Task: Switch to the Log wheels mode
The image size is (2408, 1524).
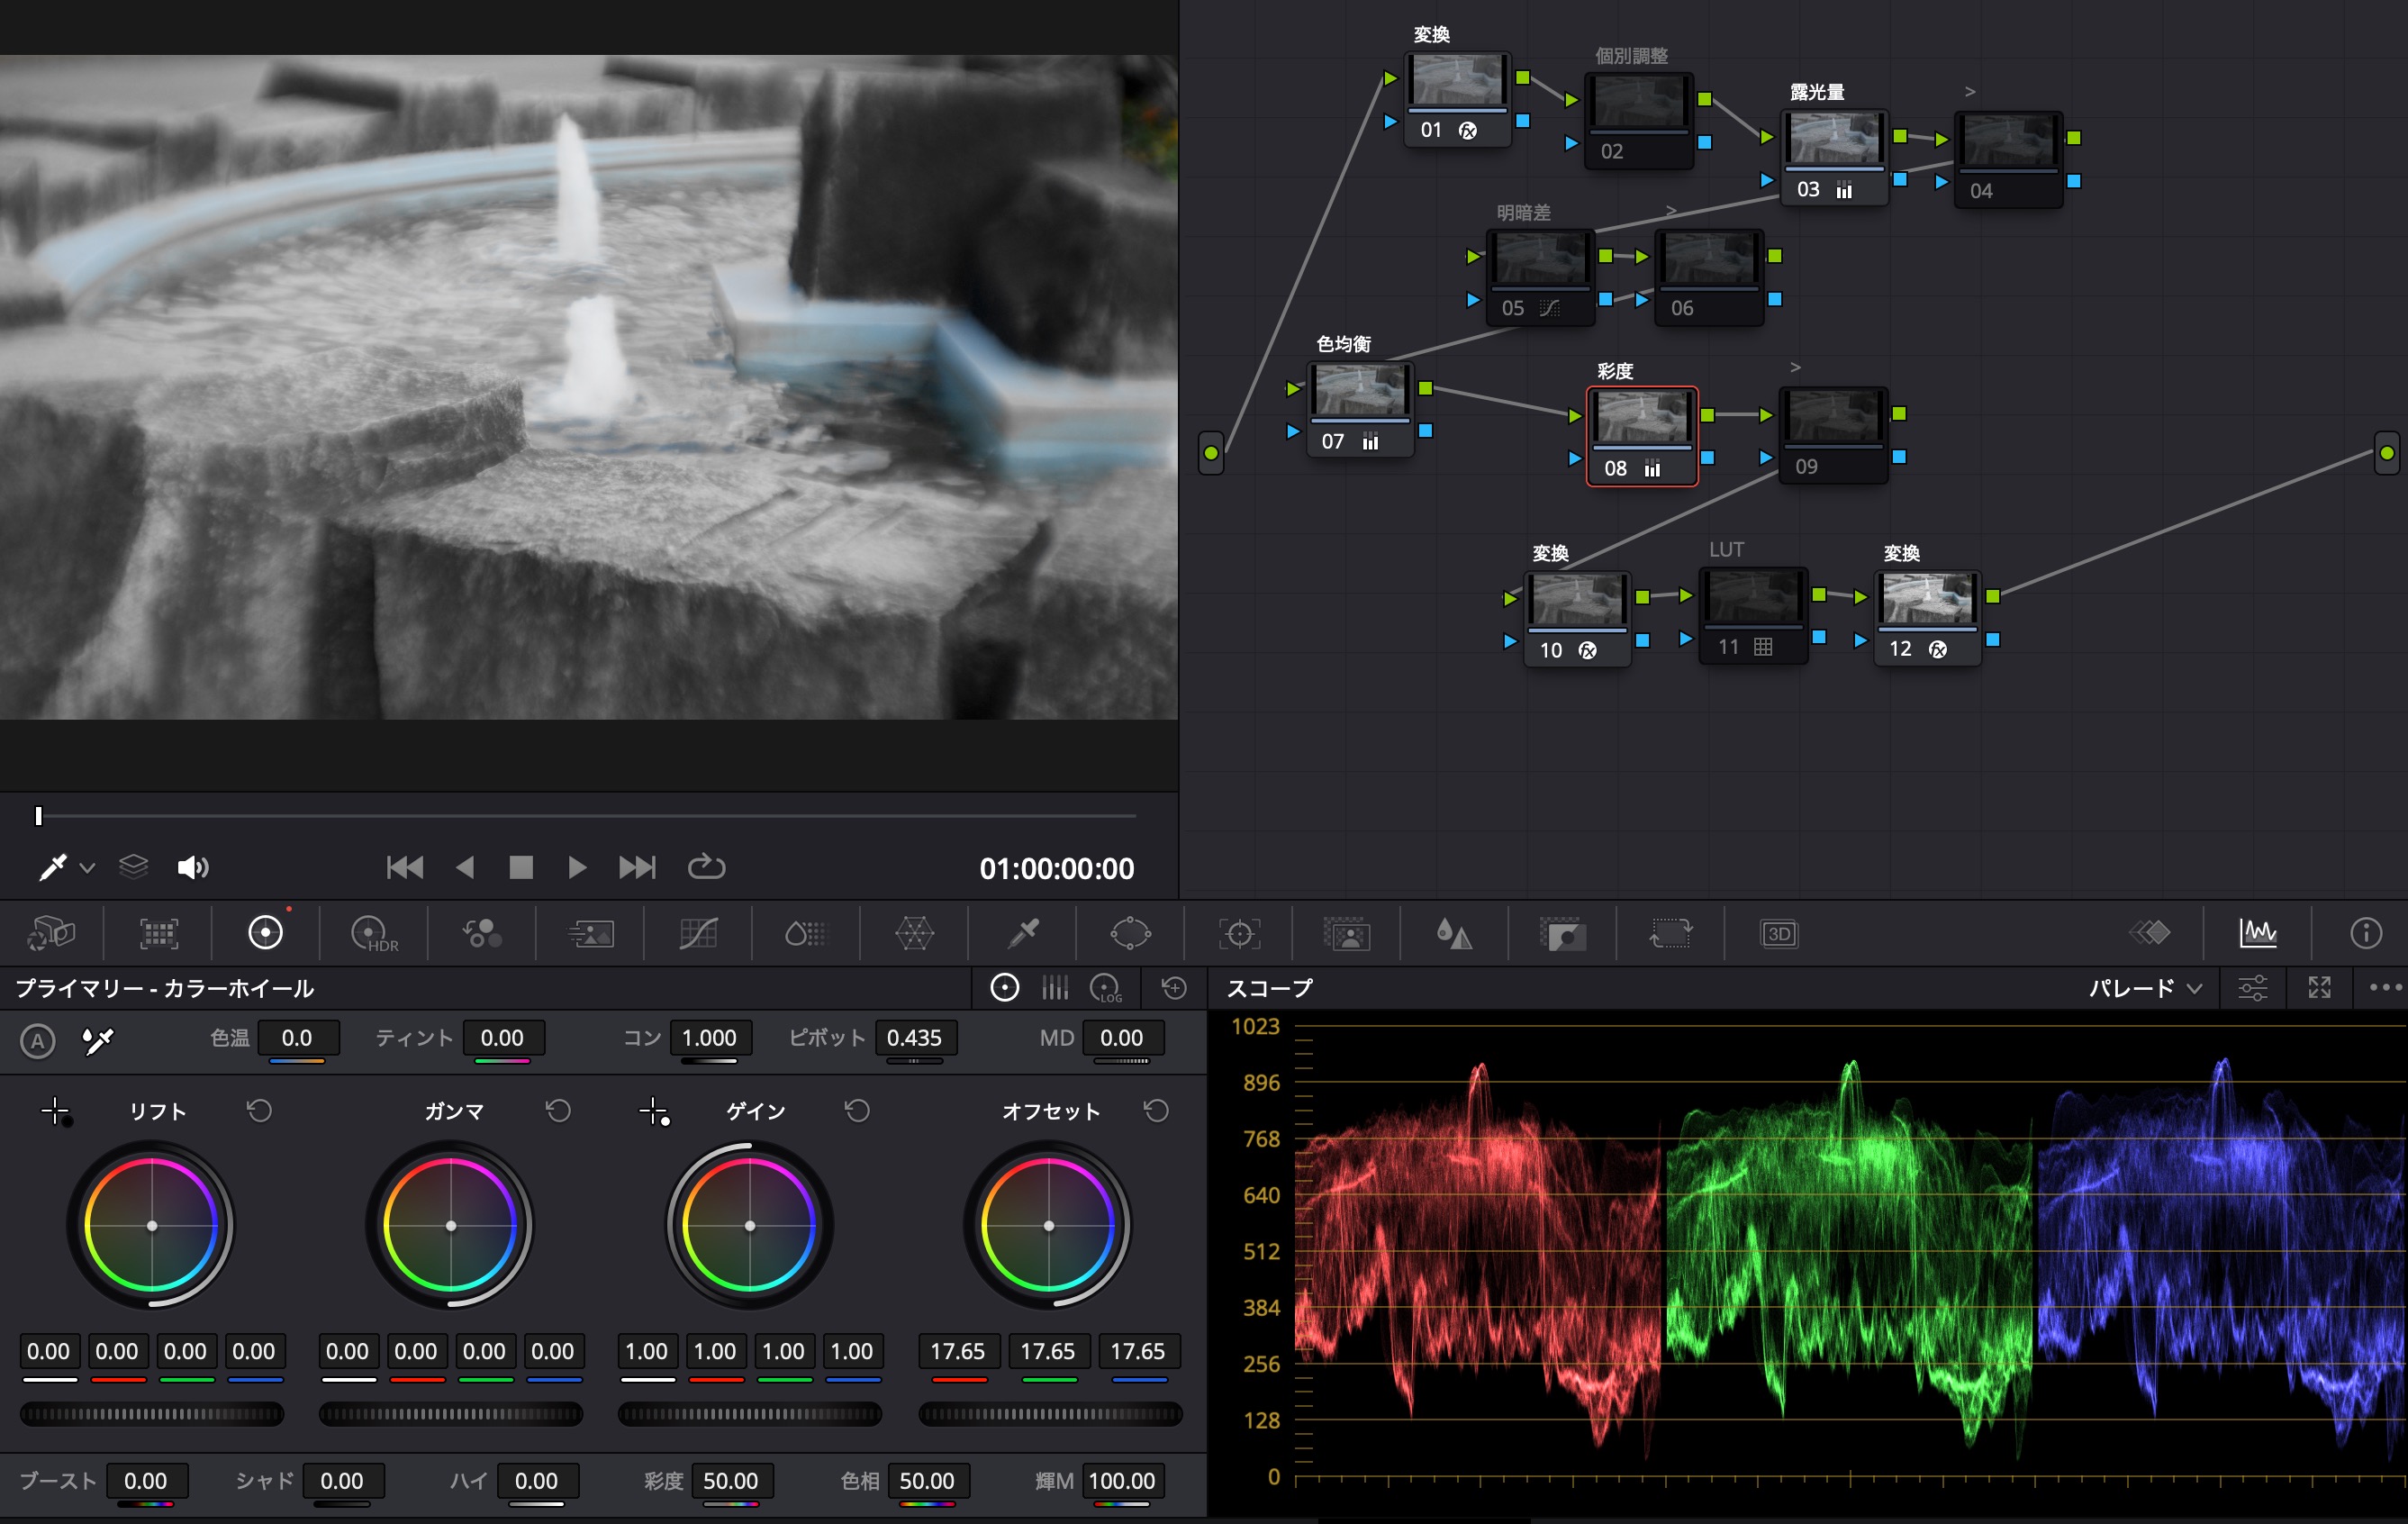Action: click(x=1106, y=989)
